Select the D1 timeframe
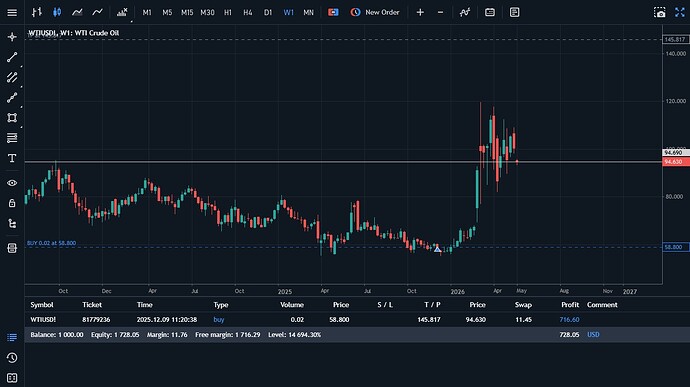 pos(268,12)
